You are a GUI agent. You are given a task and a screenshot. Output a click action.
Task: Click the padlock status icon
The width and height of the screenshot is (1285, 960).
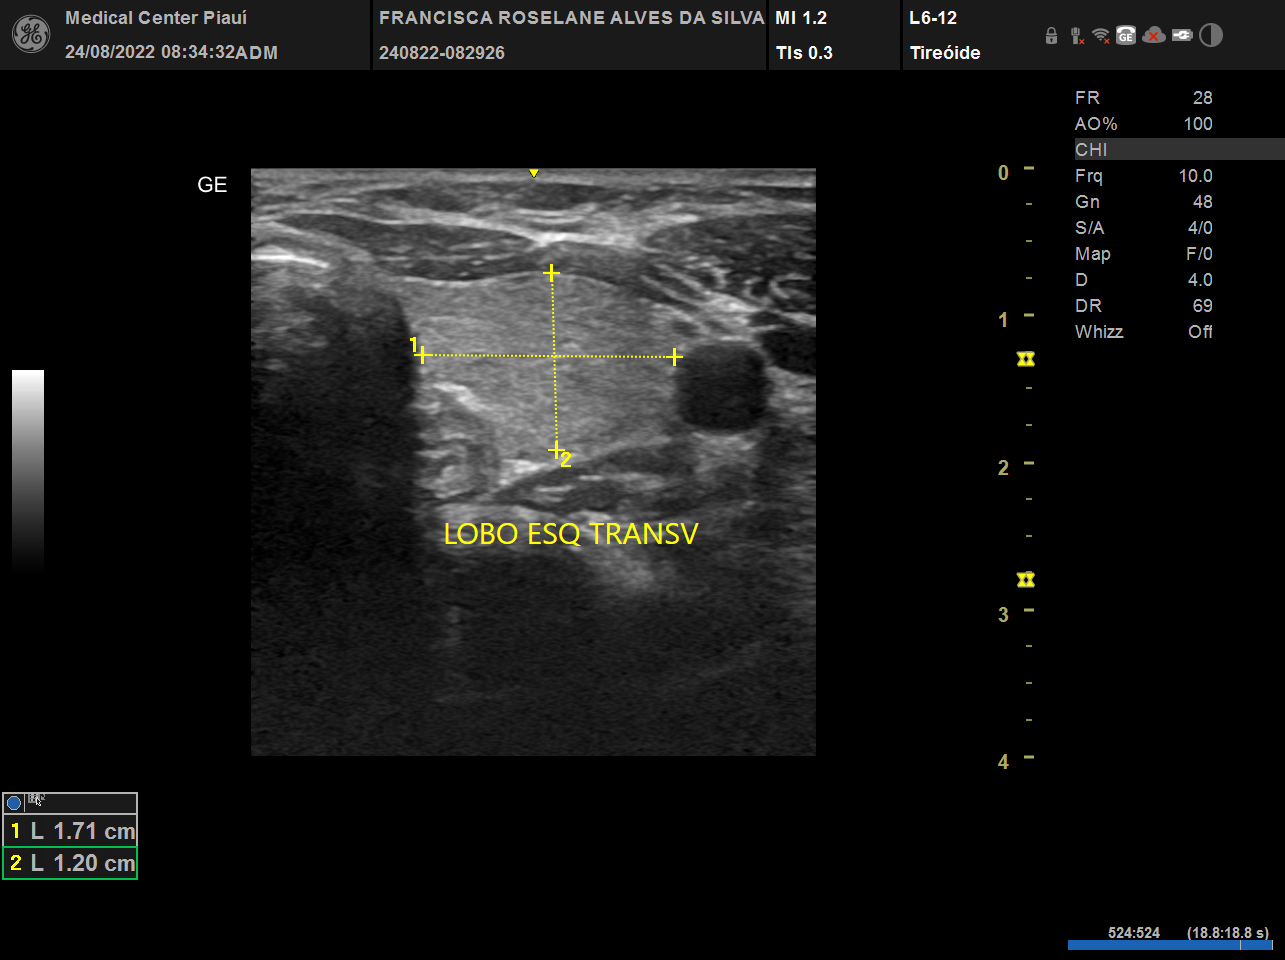point(1051,36)
